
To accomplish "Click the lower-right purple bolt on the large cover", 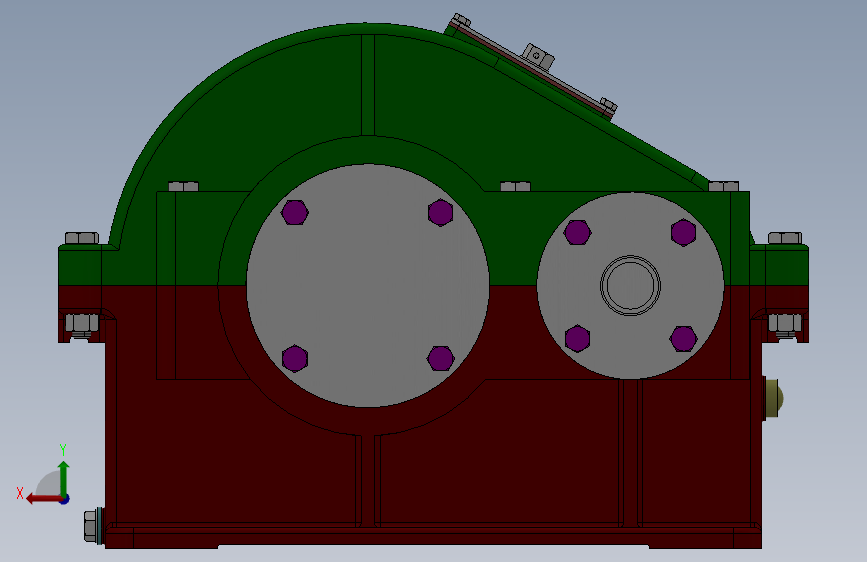I will [x=441, y=358].
